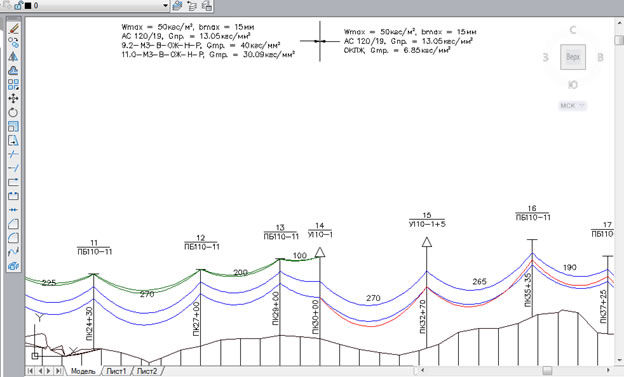Select the Copy objects tool
This screenshot has width=624, height=377.
point(13,43)
